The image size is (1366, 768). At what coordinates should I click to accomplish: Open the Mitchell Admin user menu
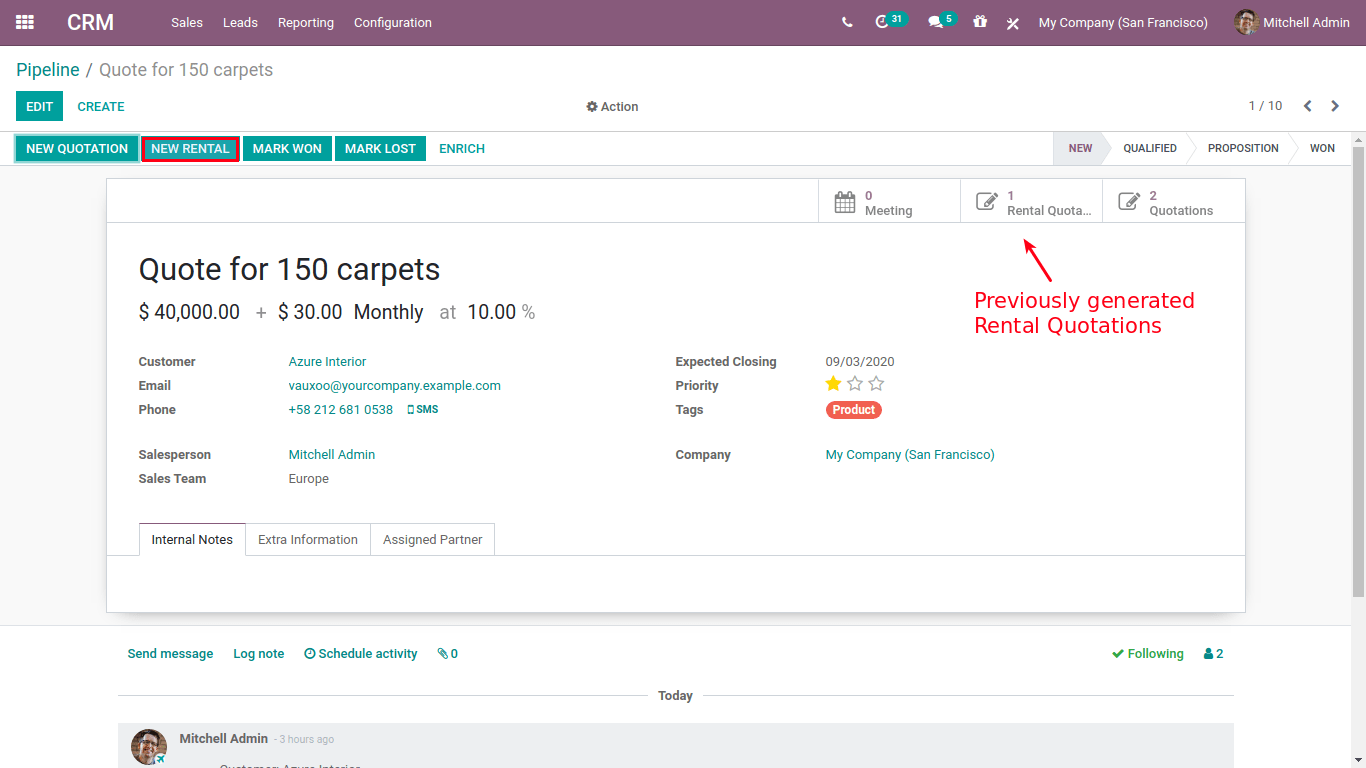click(x=1292, y=22)
